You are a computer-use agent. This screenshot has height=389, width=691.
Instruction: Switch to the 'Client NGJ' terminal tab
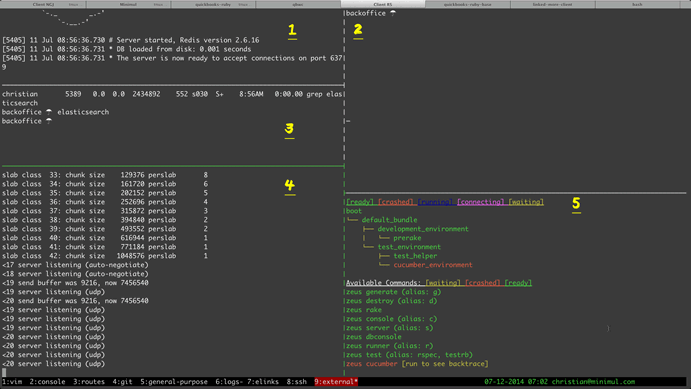tap(43, 4)
